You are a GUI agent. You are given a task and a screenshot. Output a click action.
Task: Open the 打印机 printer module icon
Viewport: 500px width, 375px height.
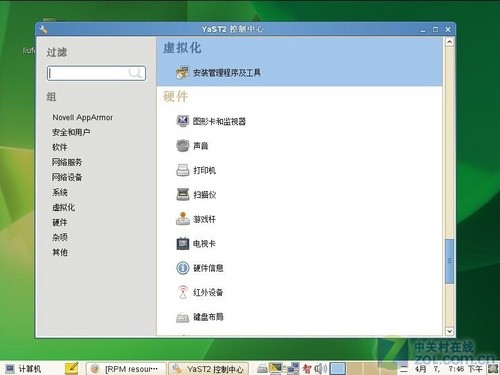182,170
